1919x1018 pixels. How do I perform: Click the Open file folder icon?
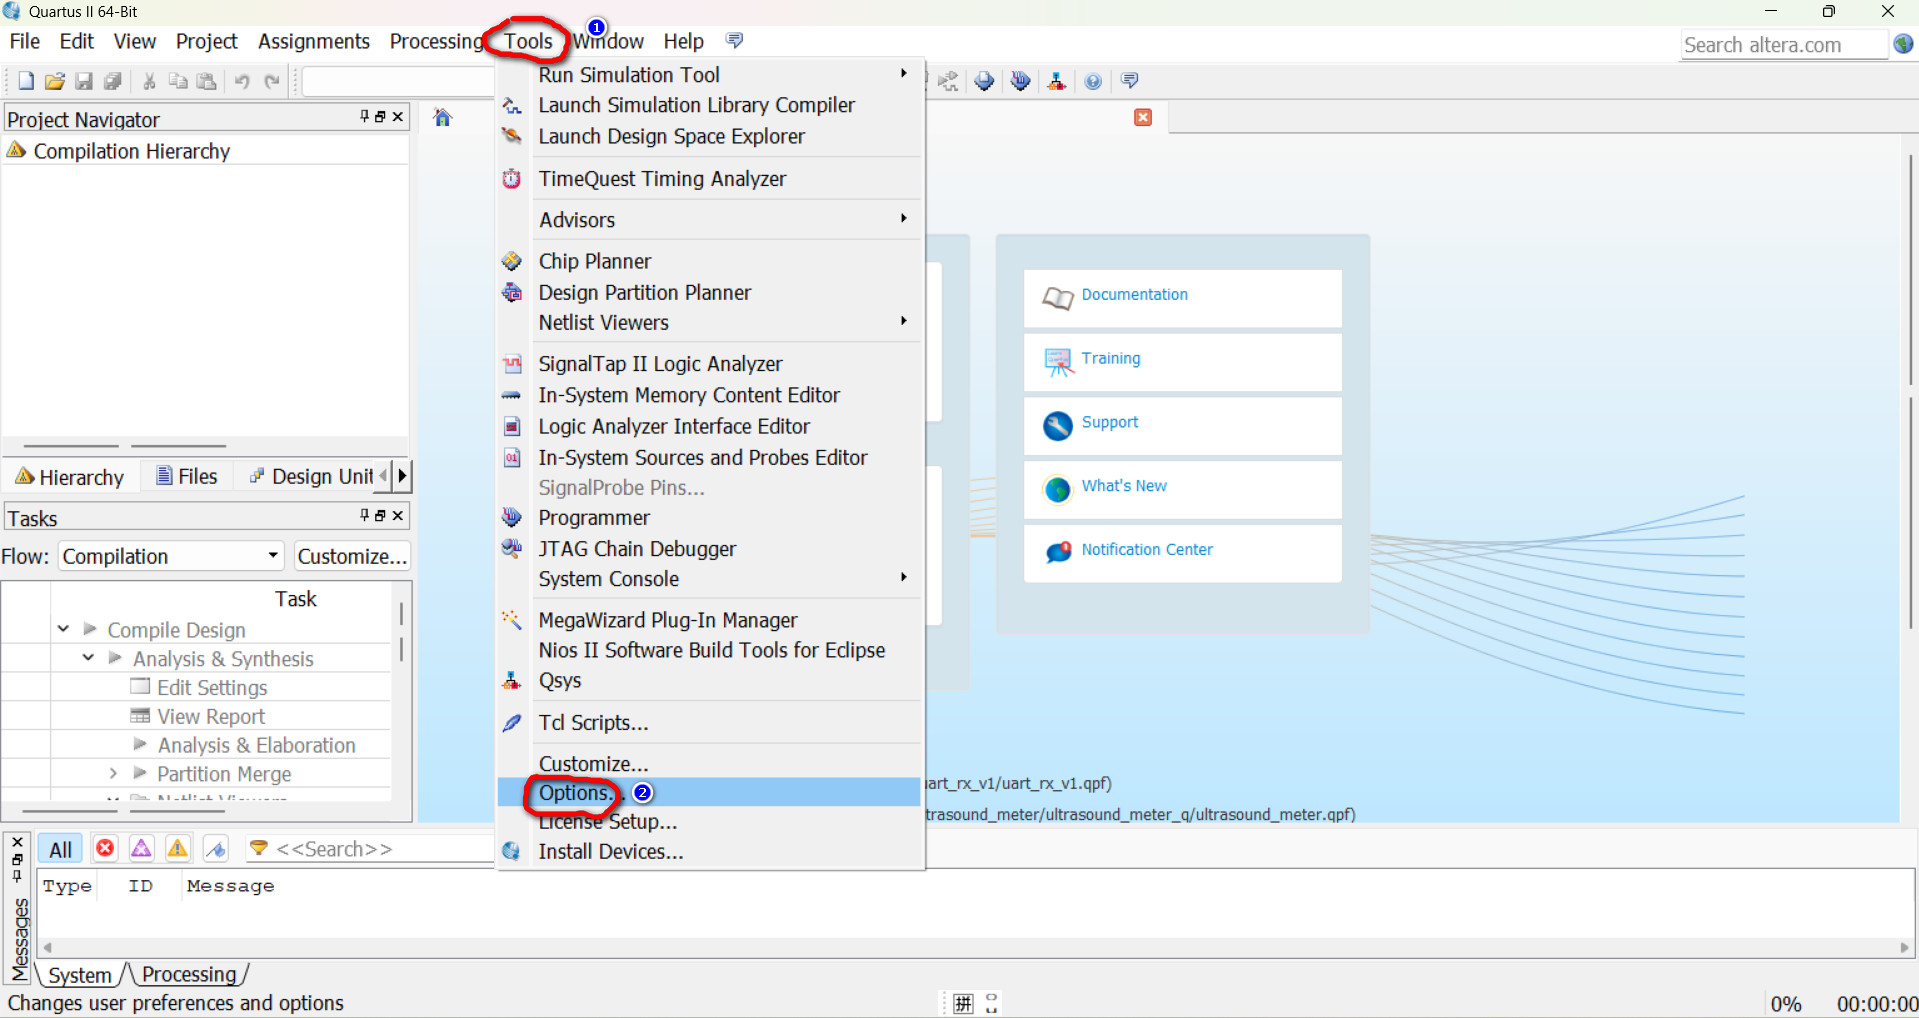point(55,81)
